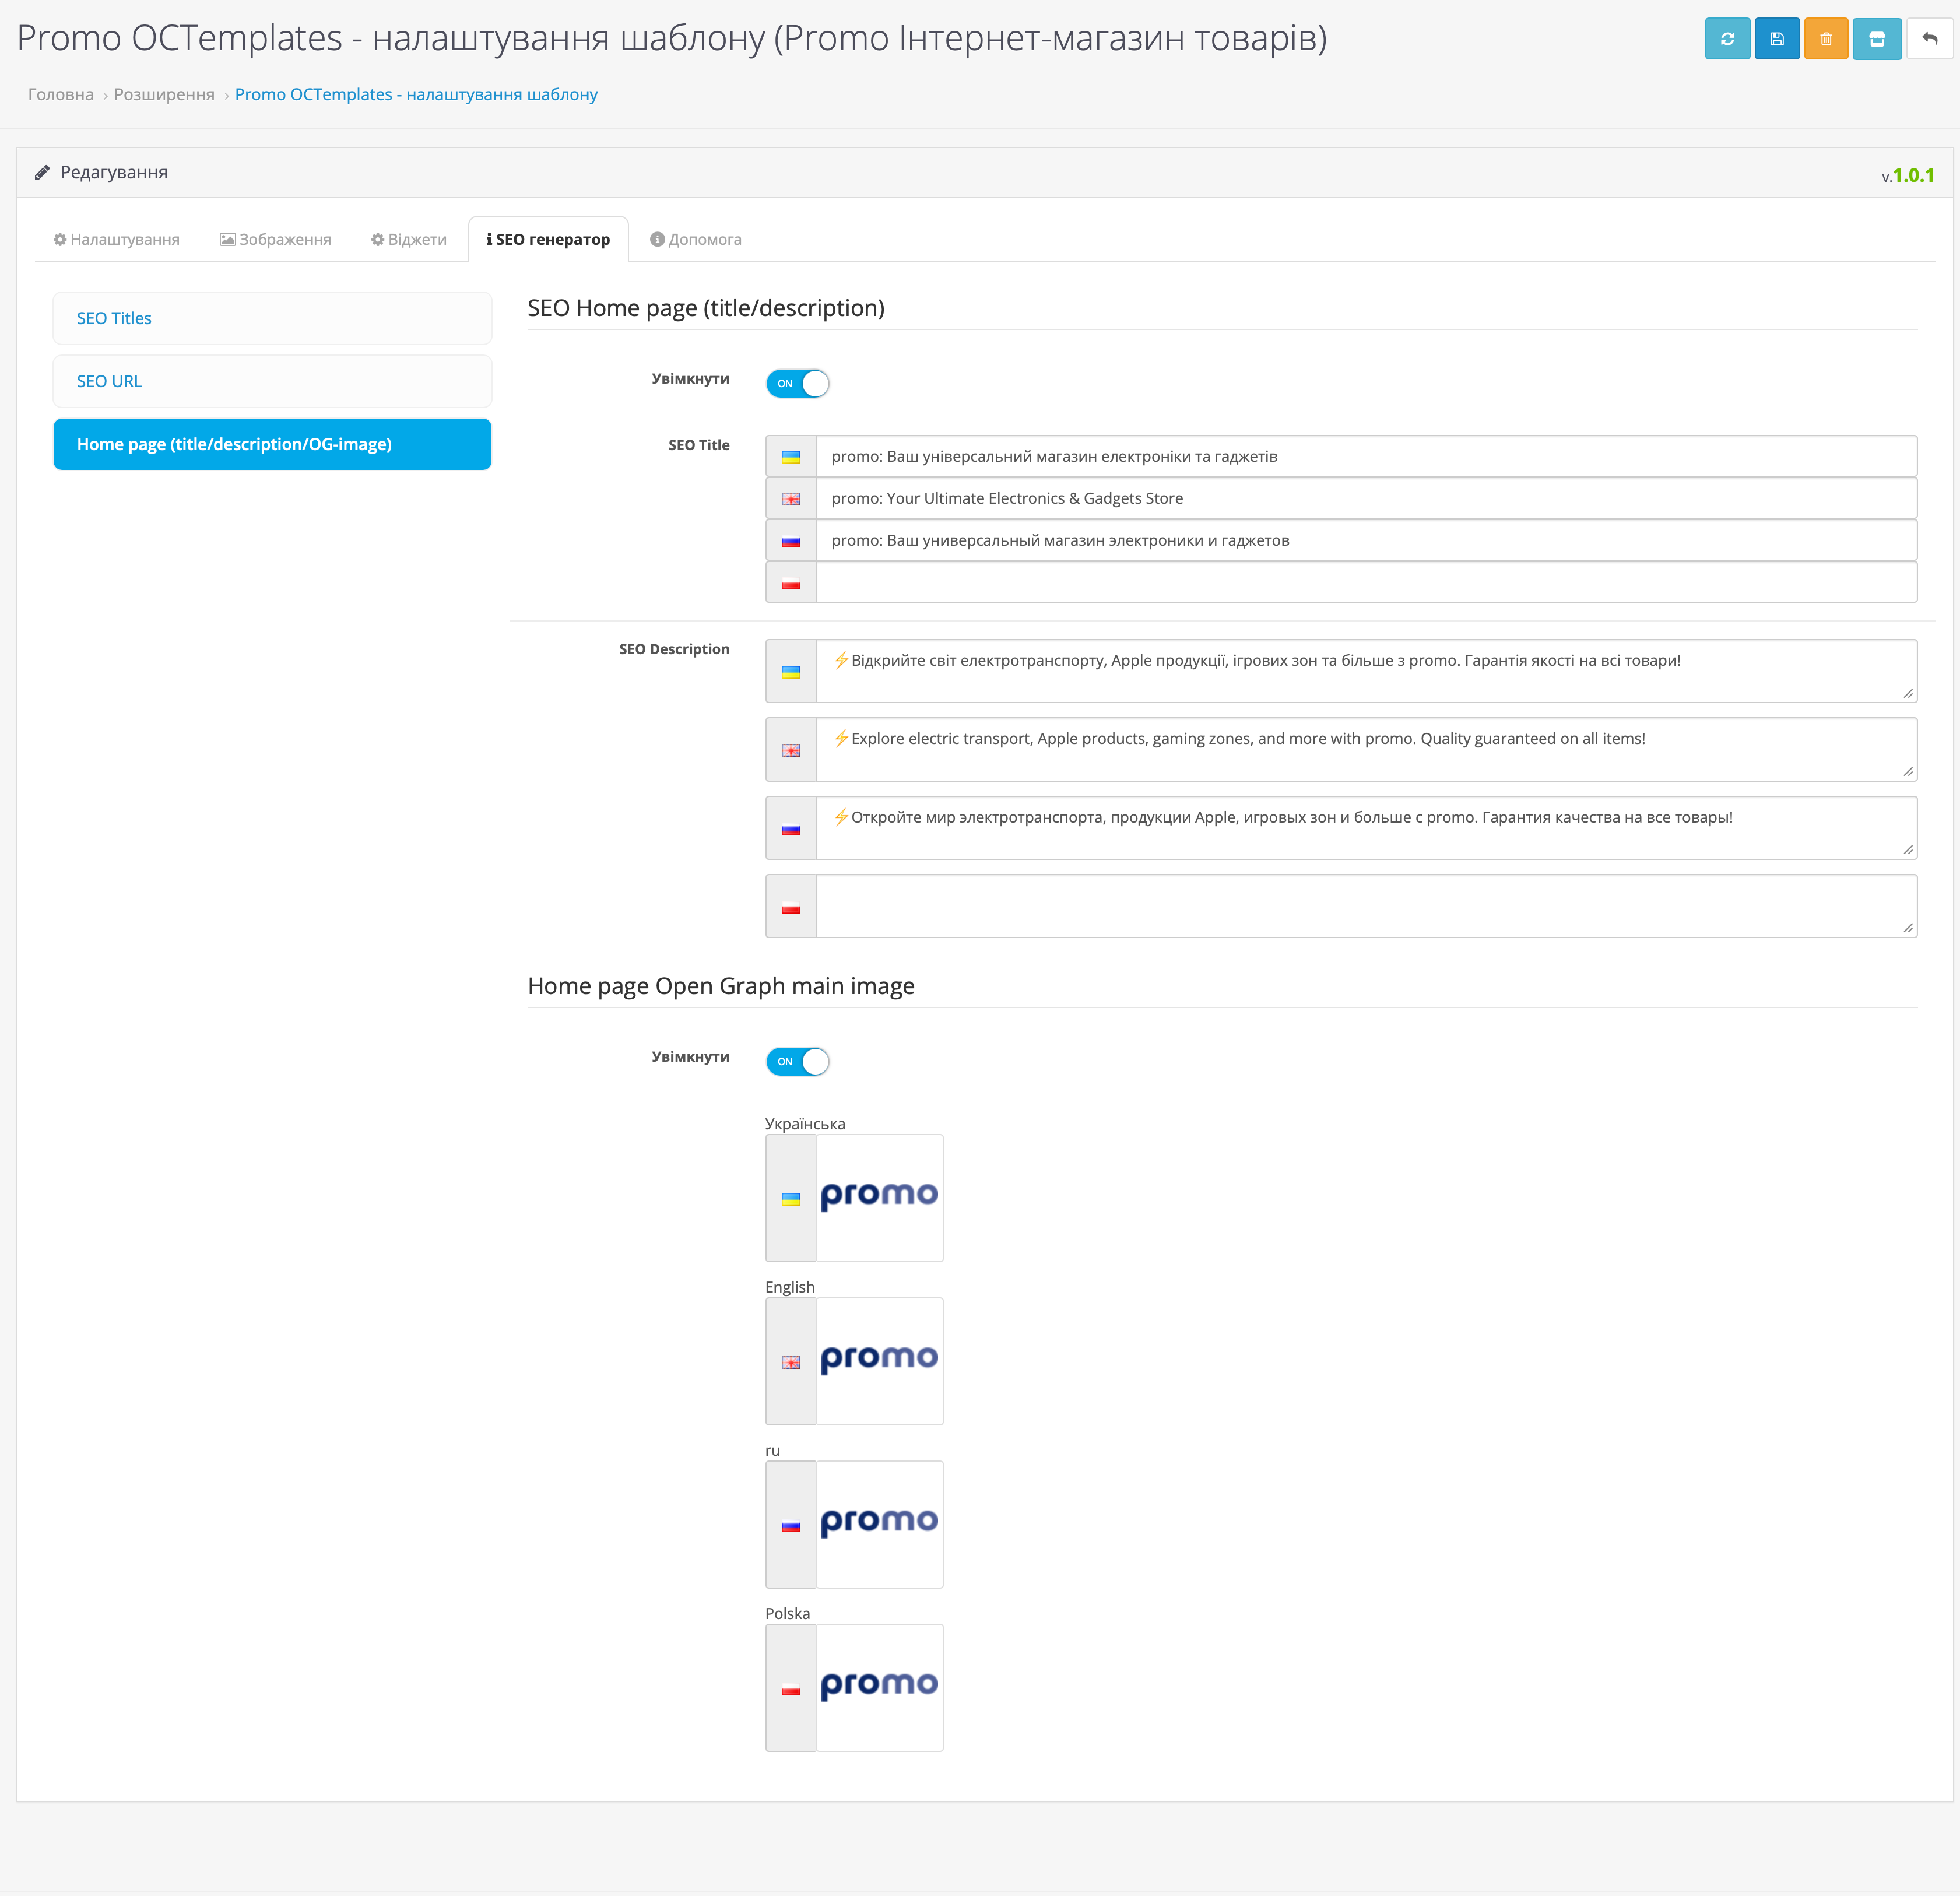The image size is (1960, 1896).
Task: Toggle the Open Graph image Увімкнути switch
Action: pos(797,1061)
